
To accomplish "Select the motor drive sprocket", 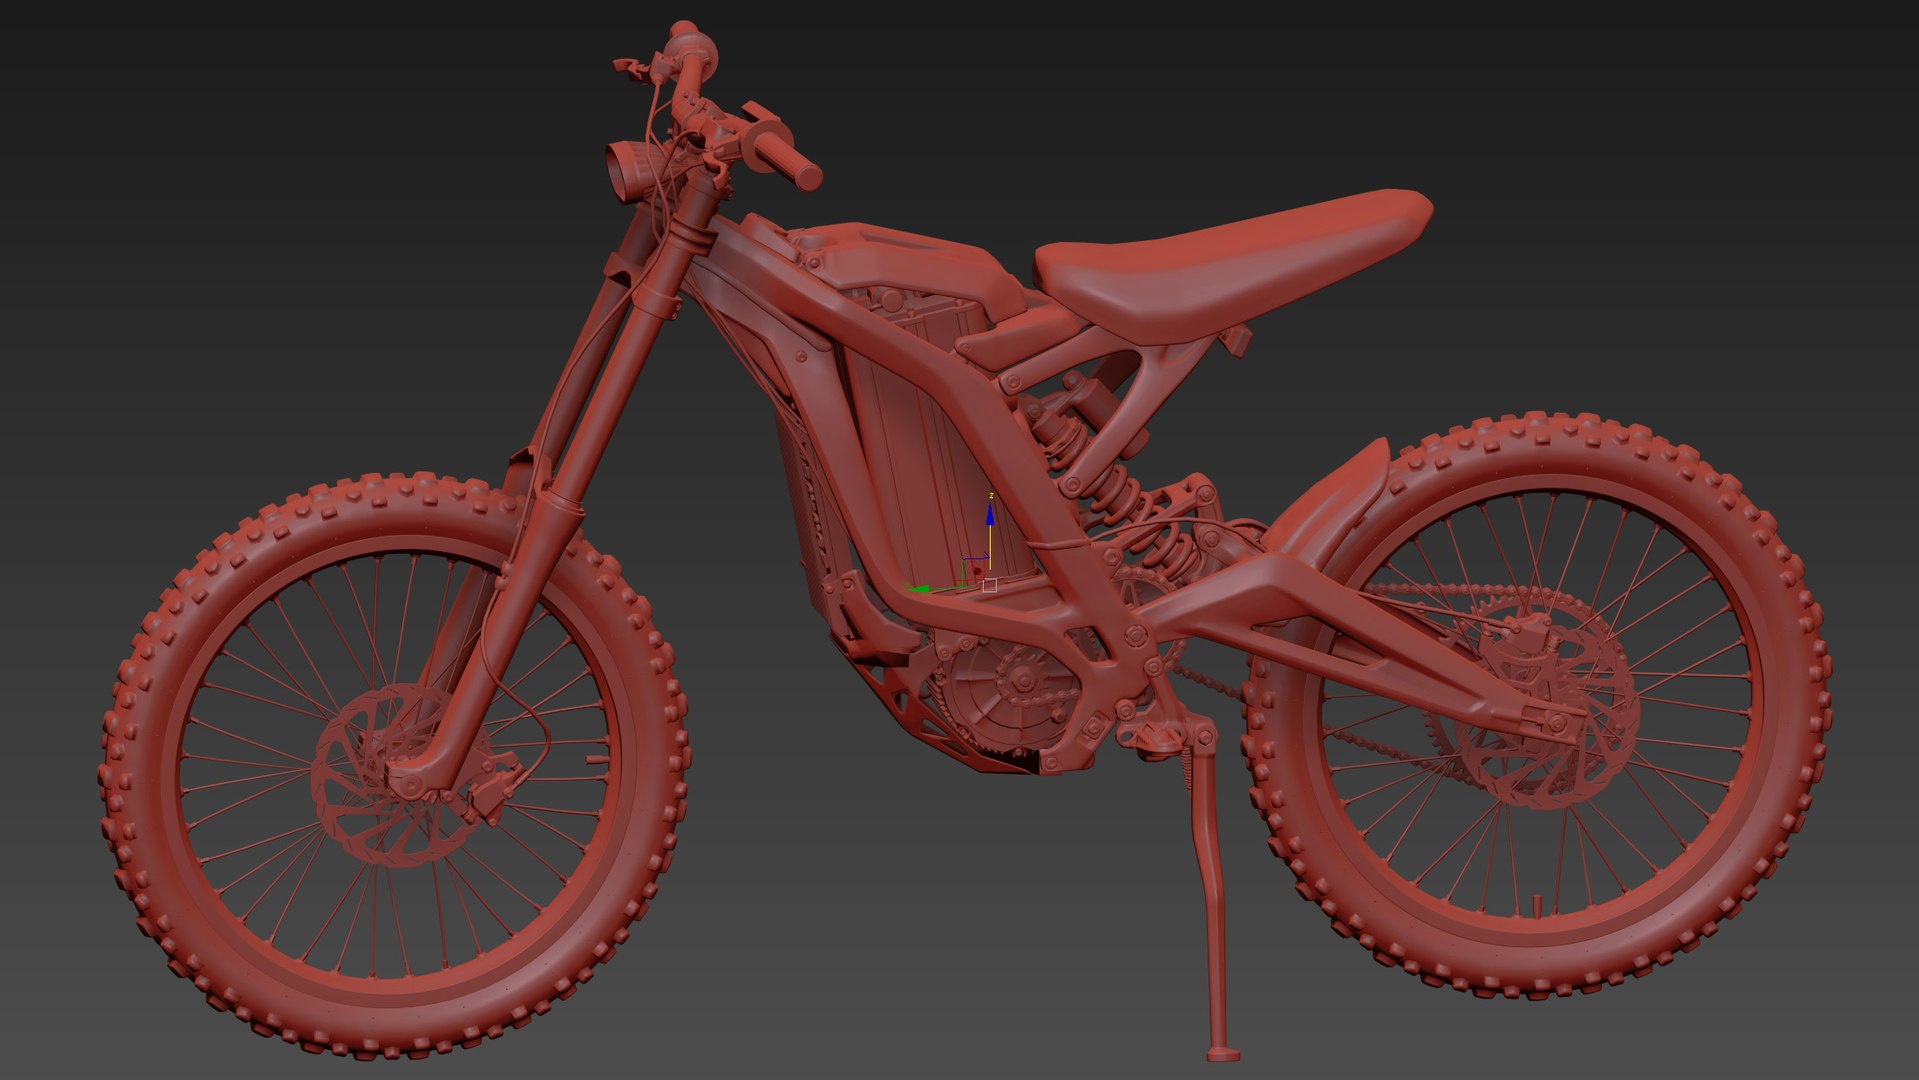I will [1025, 680].
